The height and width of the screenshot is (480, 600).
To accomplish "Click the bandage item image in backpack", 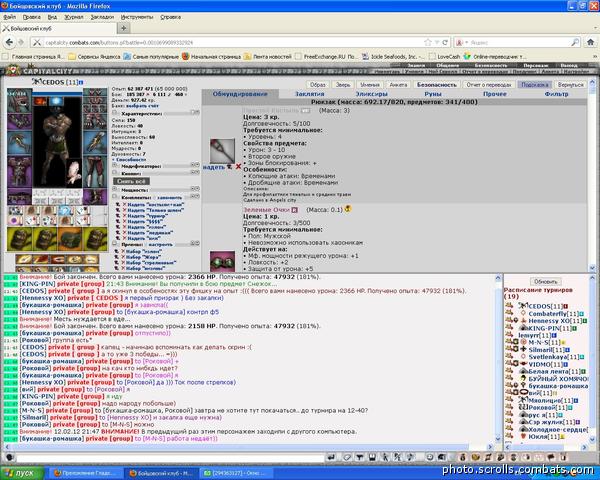I will [x=222, y=151].
